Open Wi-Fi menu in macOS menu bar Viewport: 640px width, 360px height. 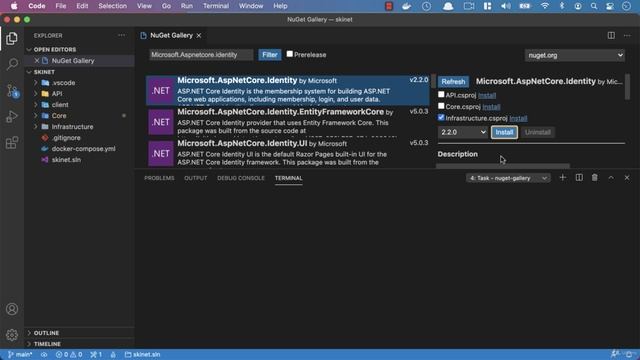click(544, 6)
